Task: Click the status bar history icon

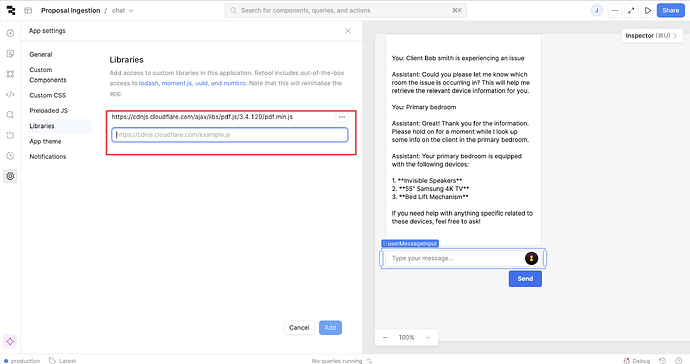Action: click(x=662, y=360)
